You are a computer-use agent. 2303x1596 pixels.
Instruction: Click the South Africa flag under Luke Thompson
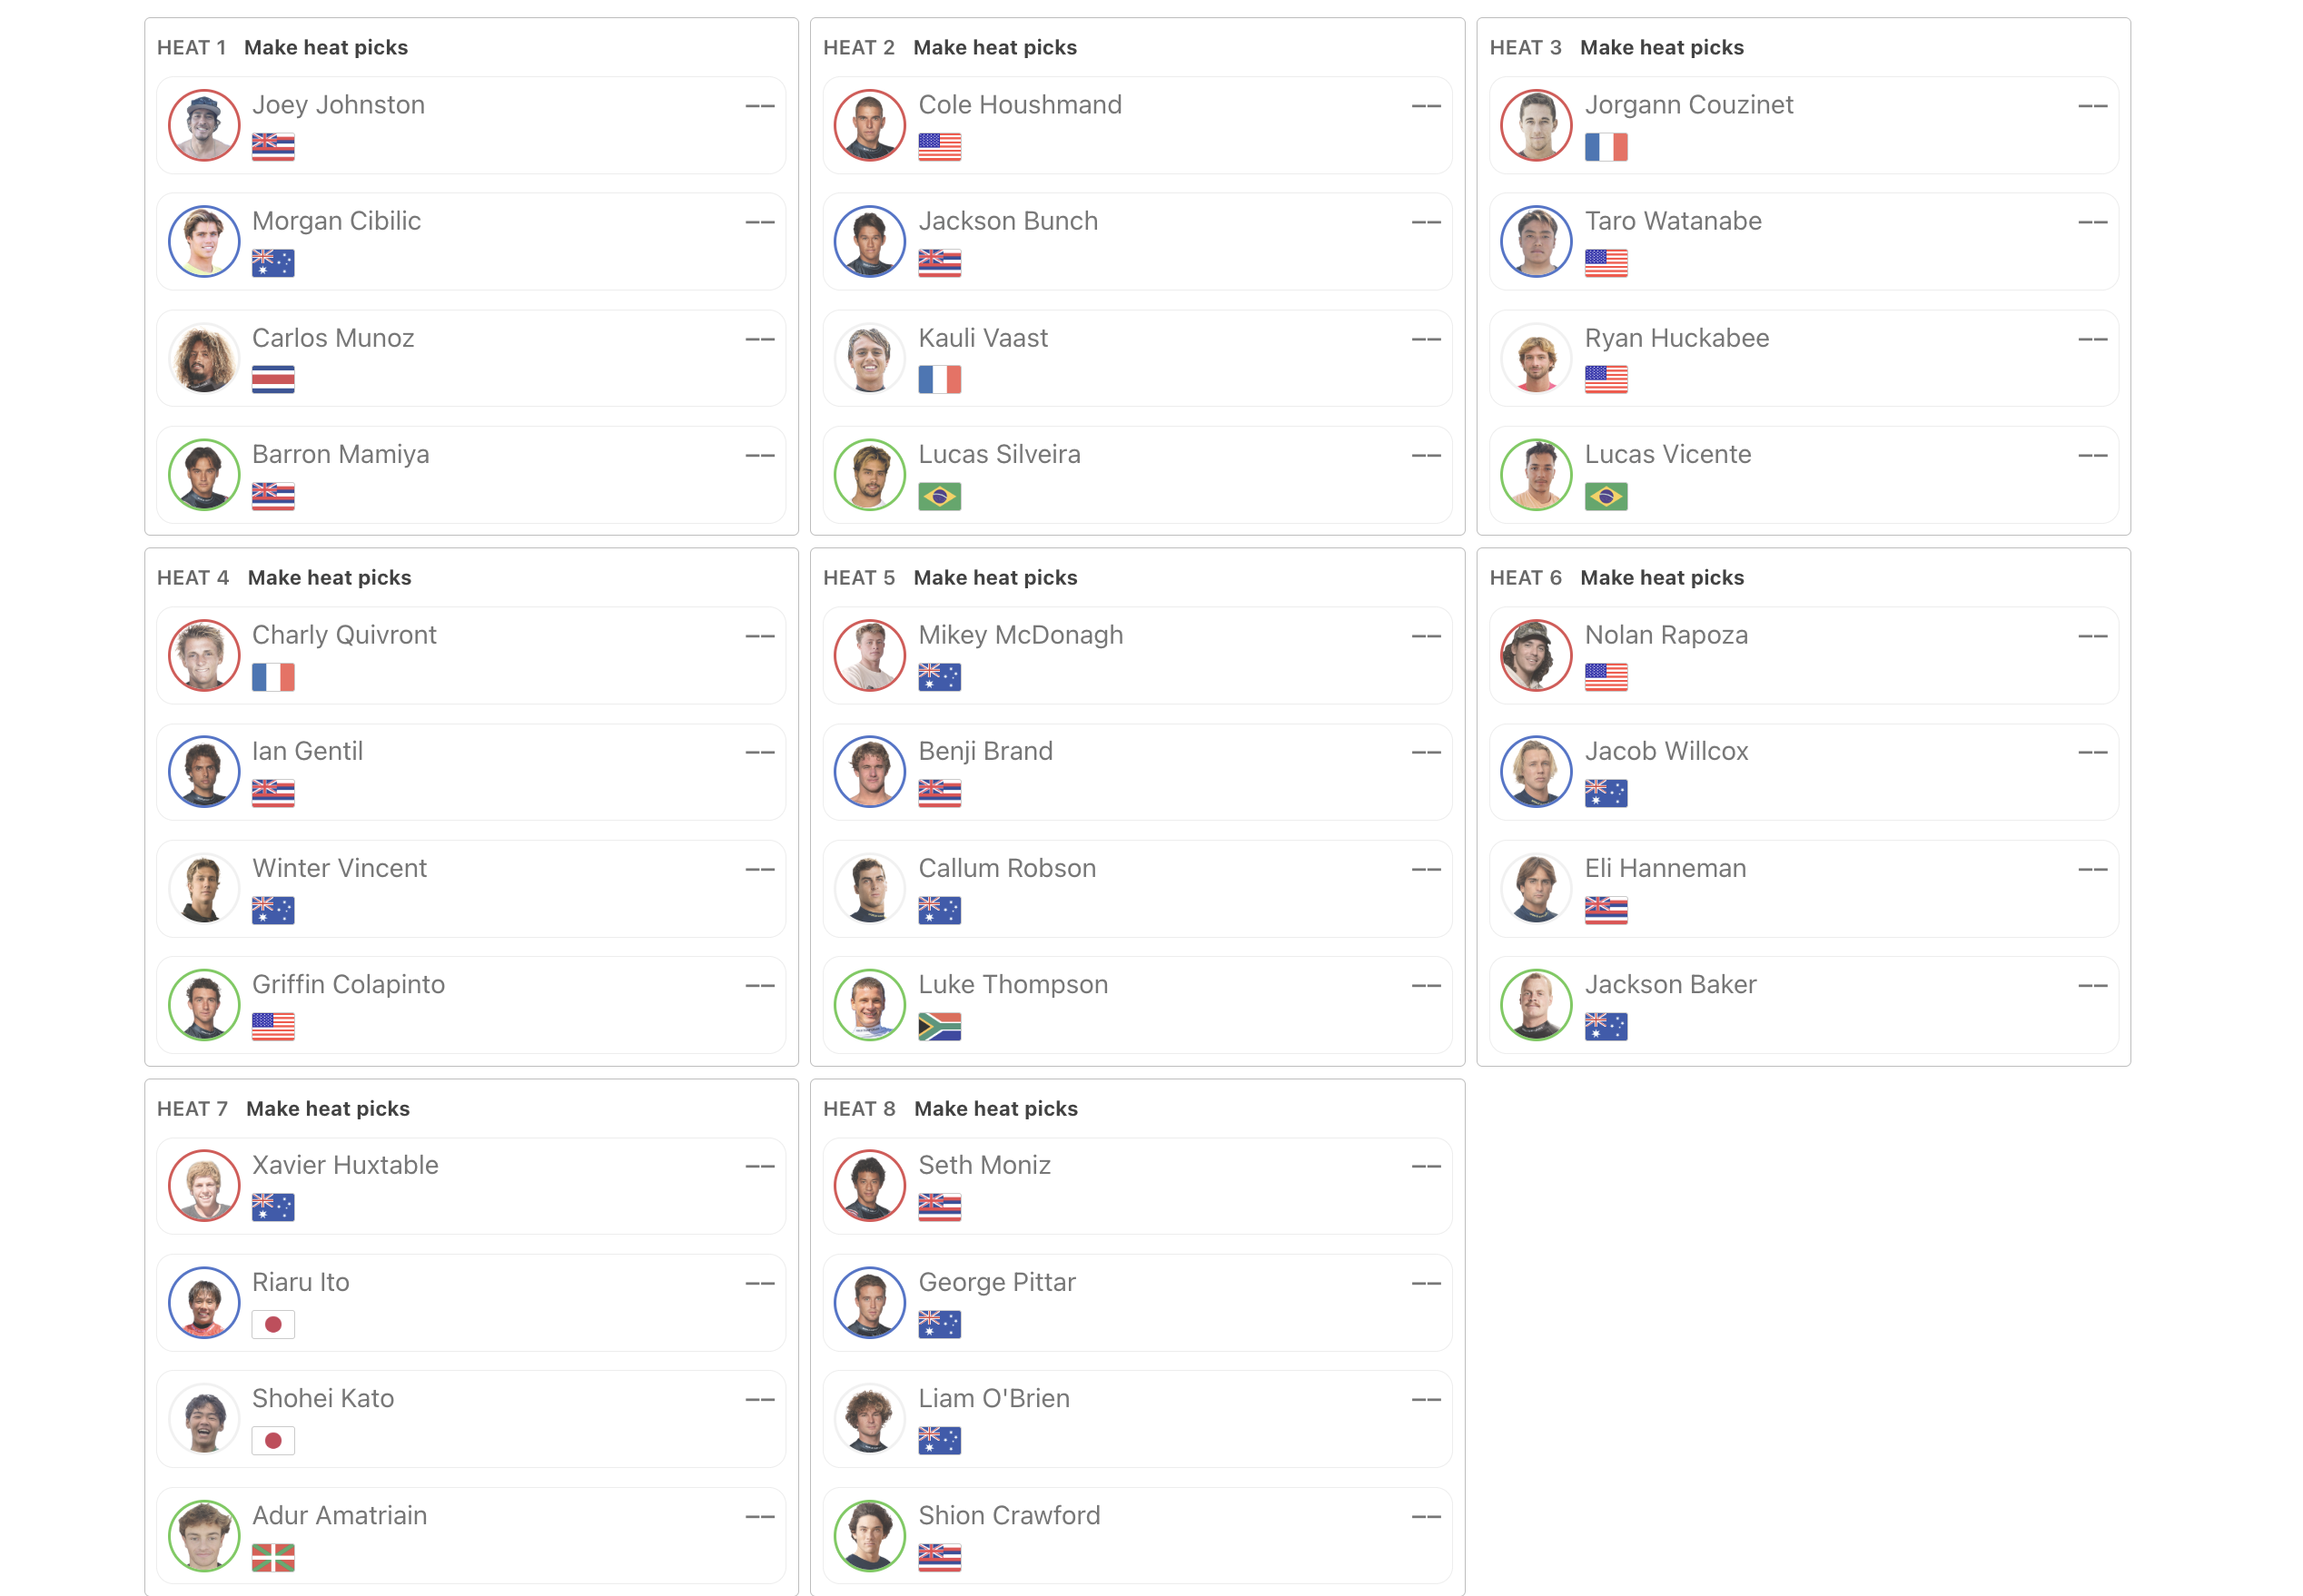939,1027
